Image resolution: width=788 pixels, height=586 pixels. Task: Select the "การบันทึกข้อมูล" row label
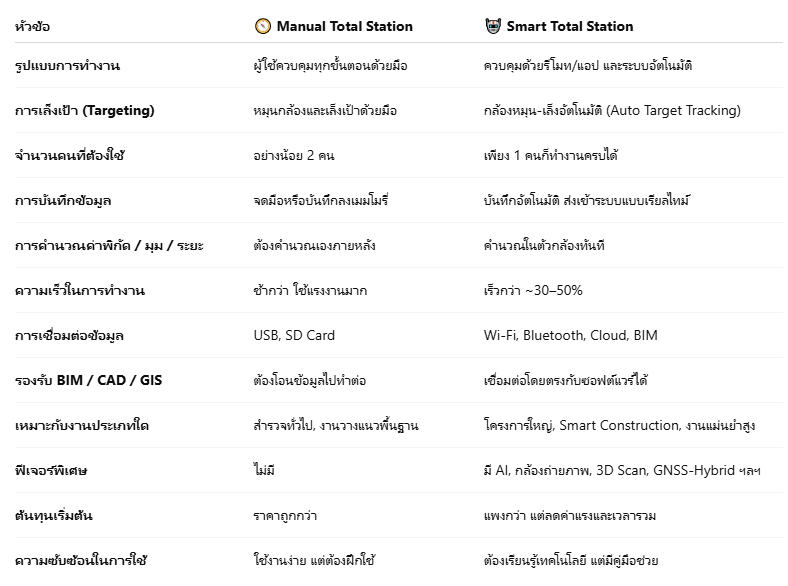tap(63, 200)
